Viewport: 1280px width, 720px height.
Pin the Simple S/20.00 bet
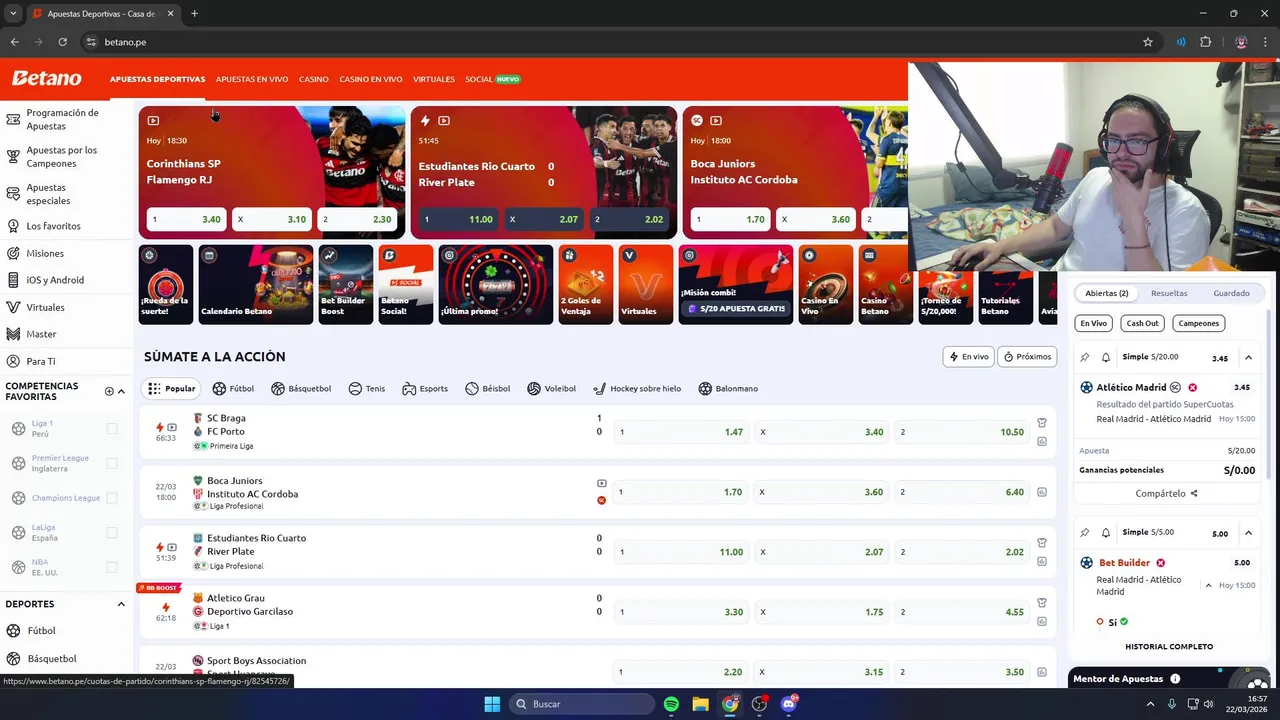coord(1085,357)
